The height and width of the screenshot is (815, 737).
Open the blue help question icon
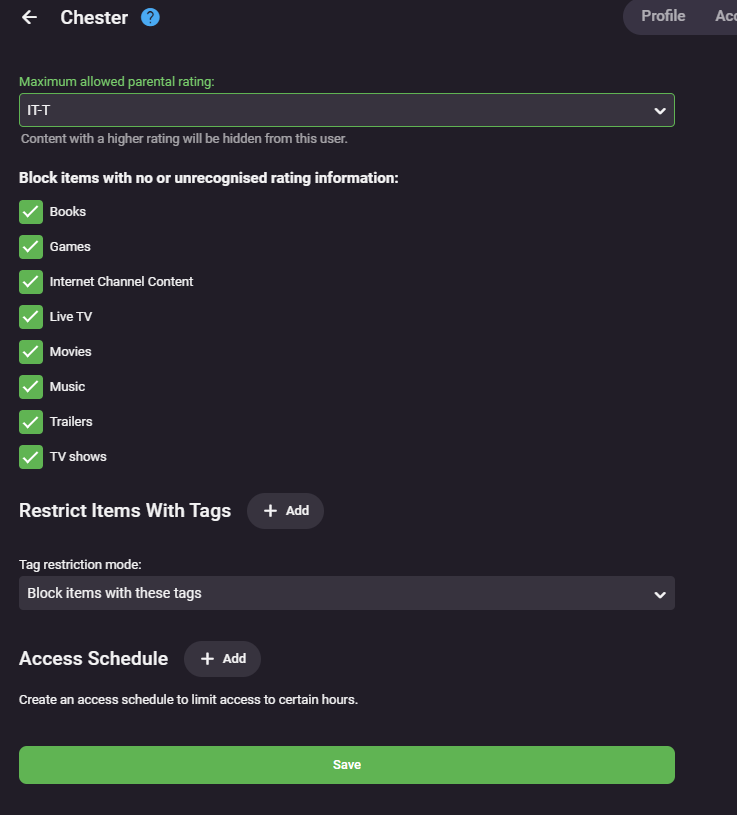point(150,17)
